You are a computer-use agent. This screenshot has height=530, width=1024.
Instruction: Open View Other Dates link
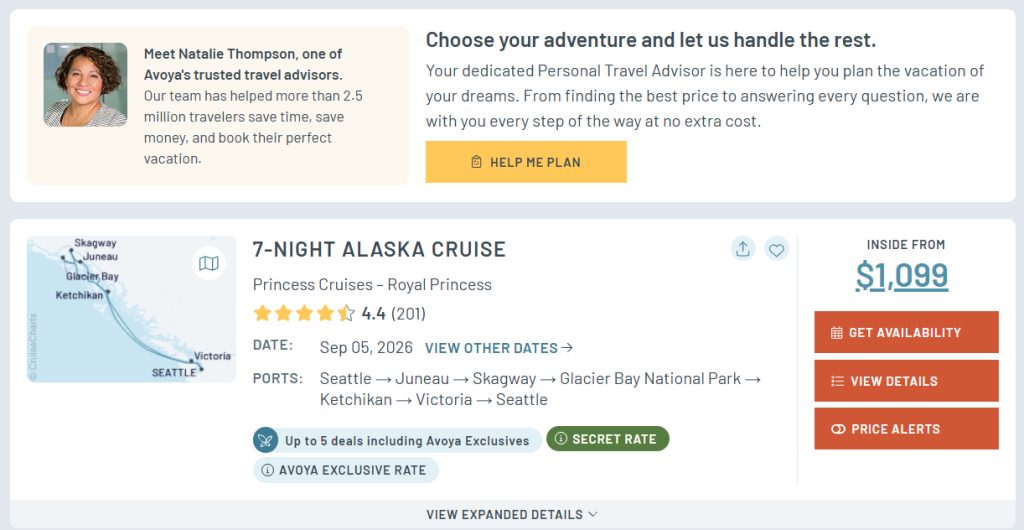(x=499, y=348)
